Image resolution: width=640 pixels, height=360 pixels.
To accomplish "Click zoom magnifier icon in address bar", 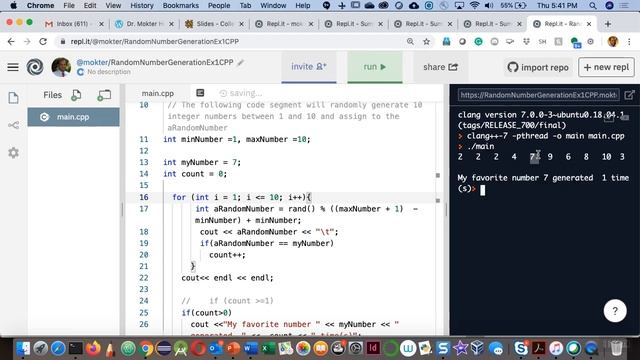I will [410, 42].
